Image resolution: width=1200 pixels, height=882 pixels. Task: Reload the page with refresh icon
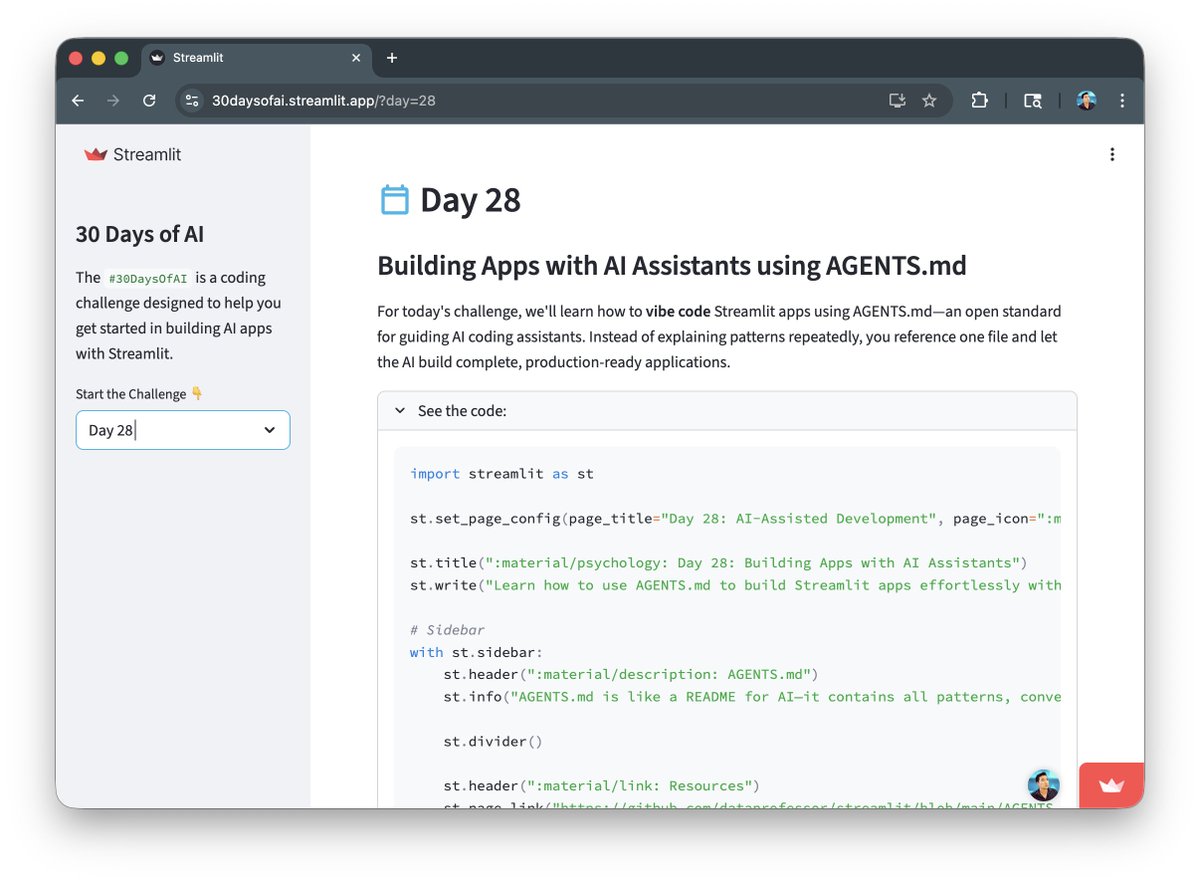[x=149, y=101]
